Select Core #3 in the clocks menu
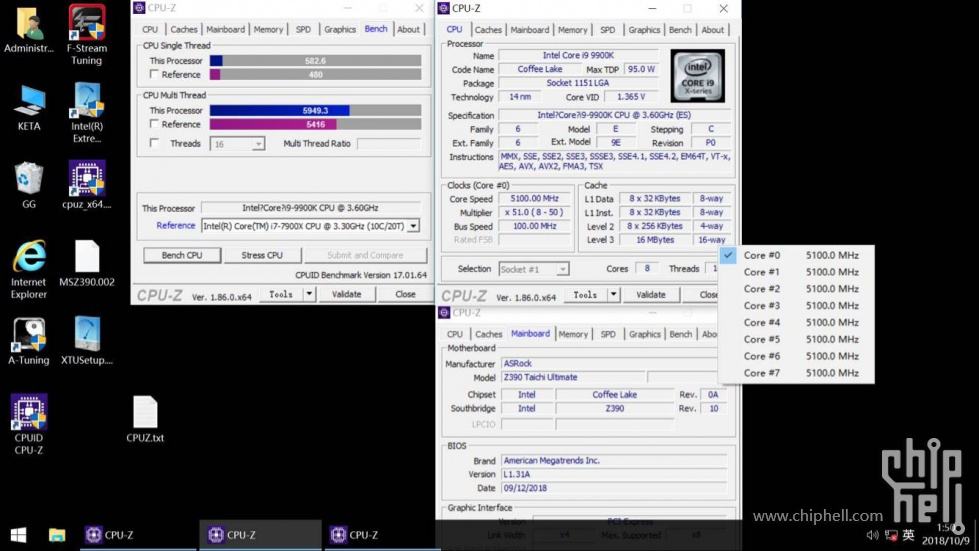The height and width of the screenshot is (551, 979). point(796,306)
